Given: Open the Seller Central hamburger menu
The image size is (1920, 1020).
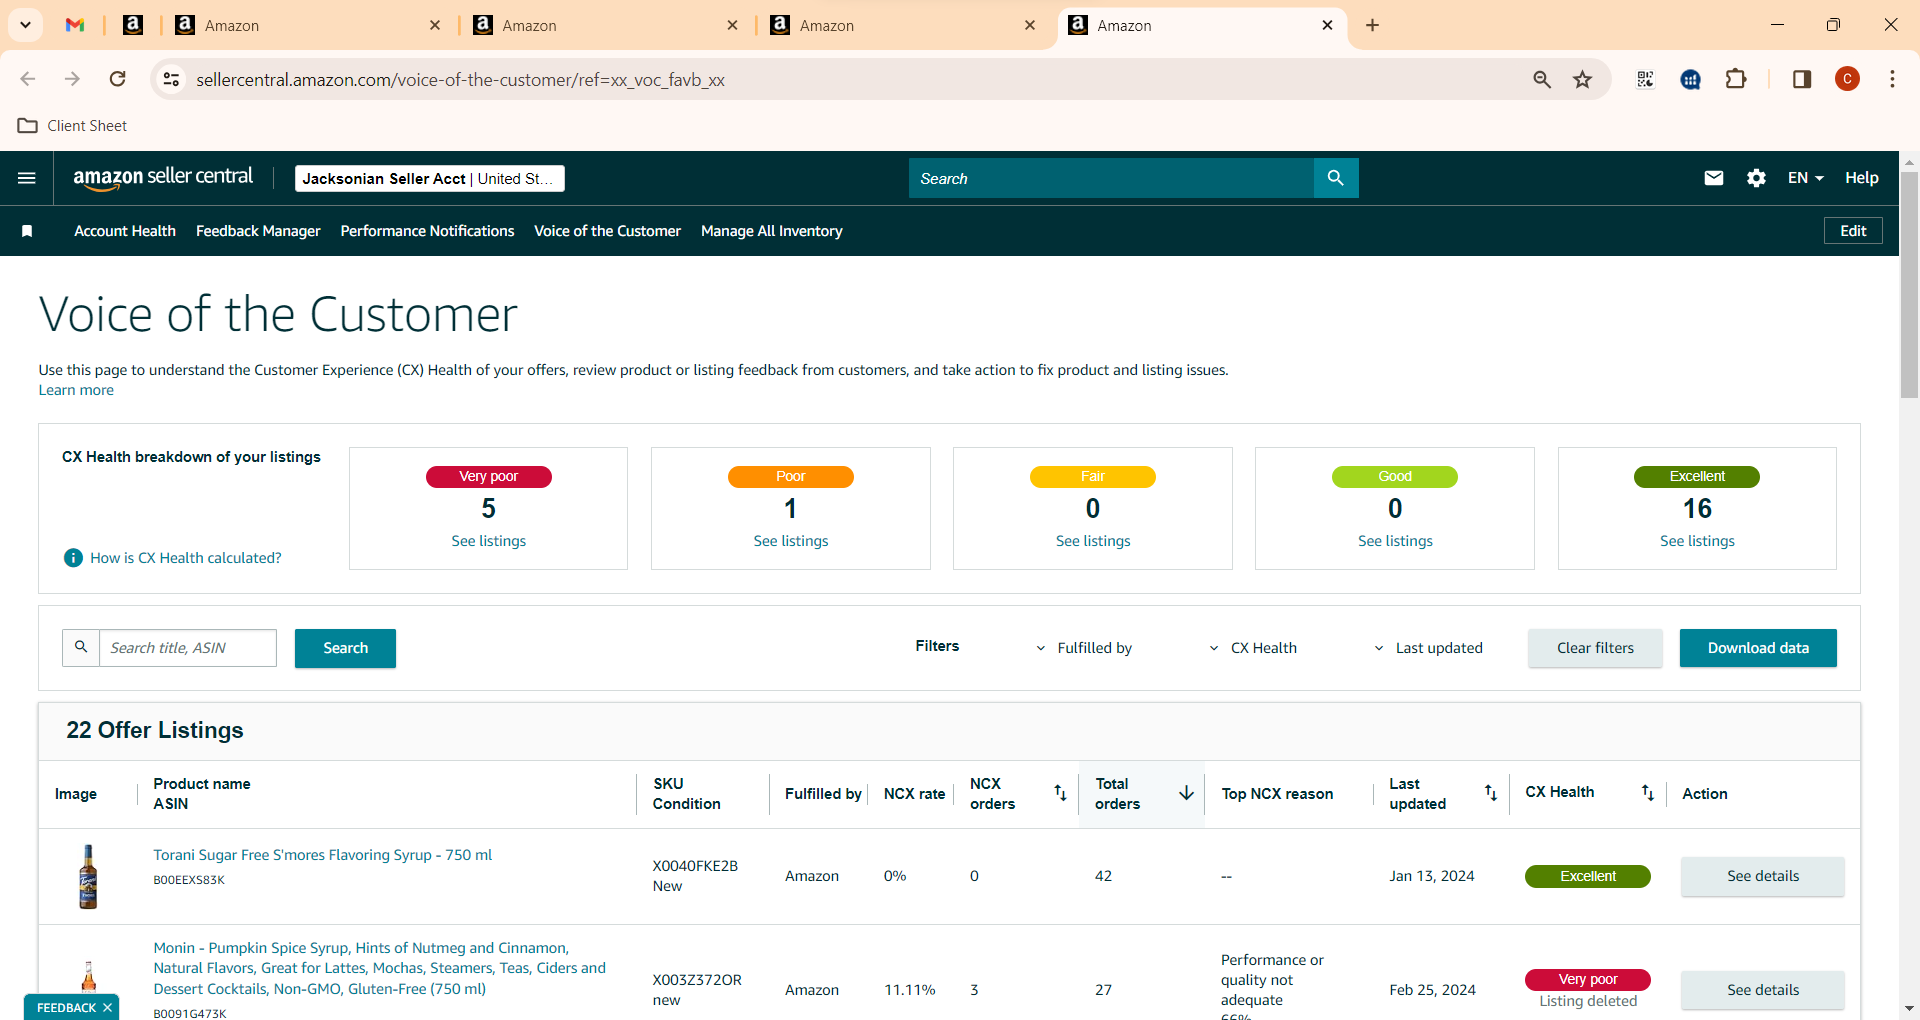Looking at the screenshot, I should coord(27,178).
